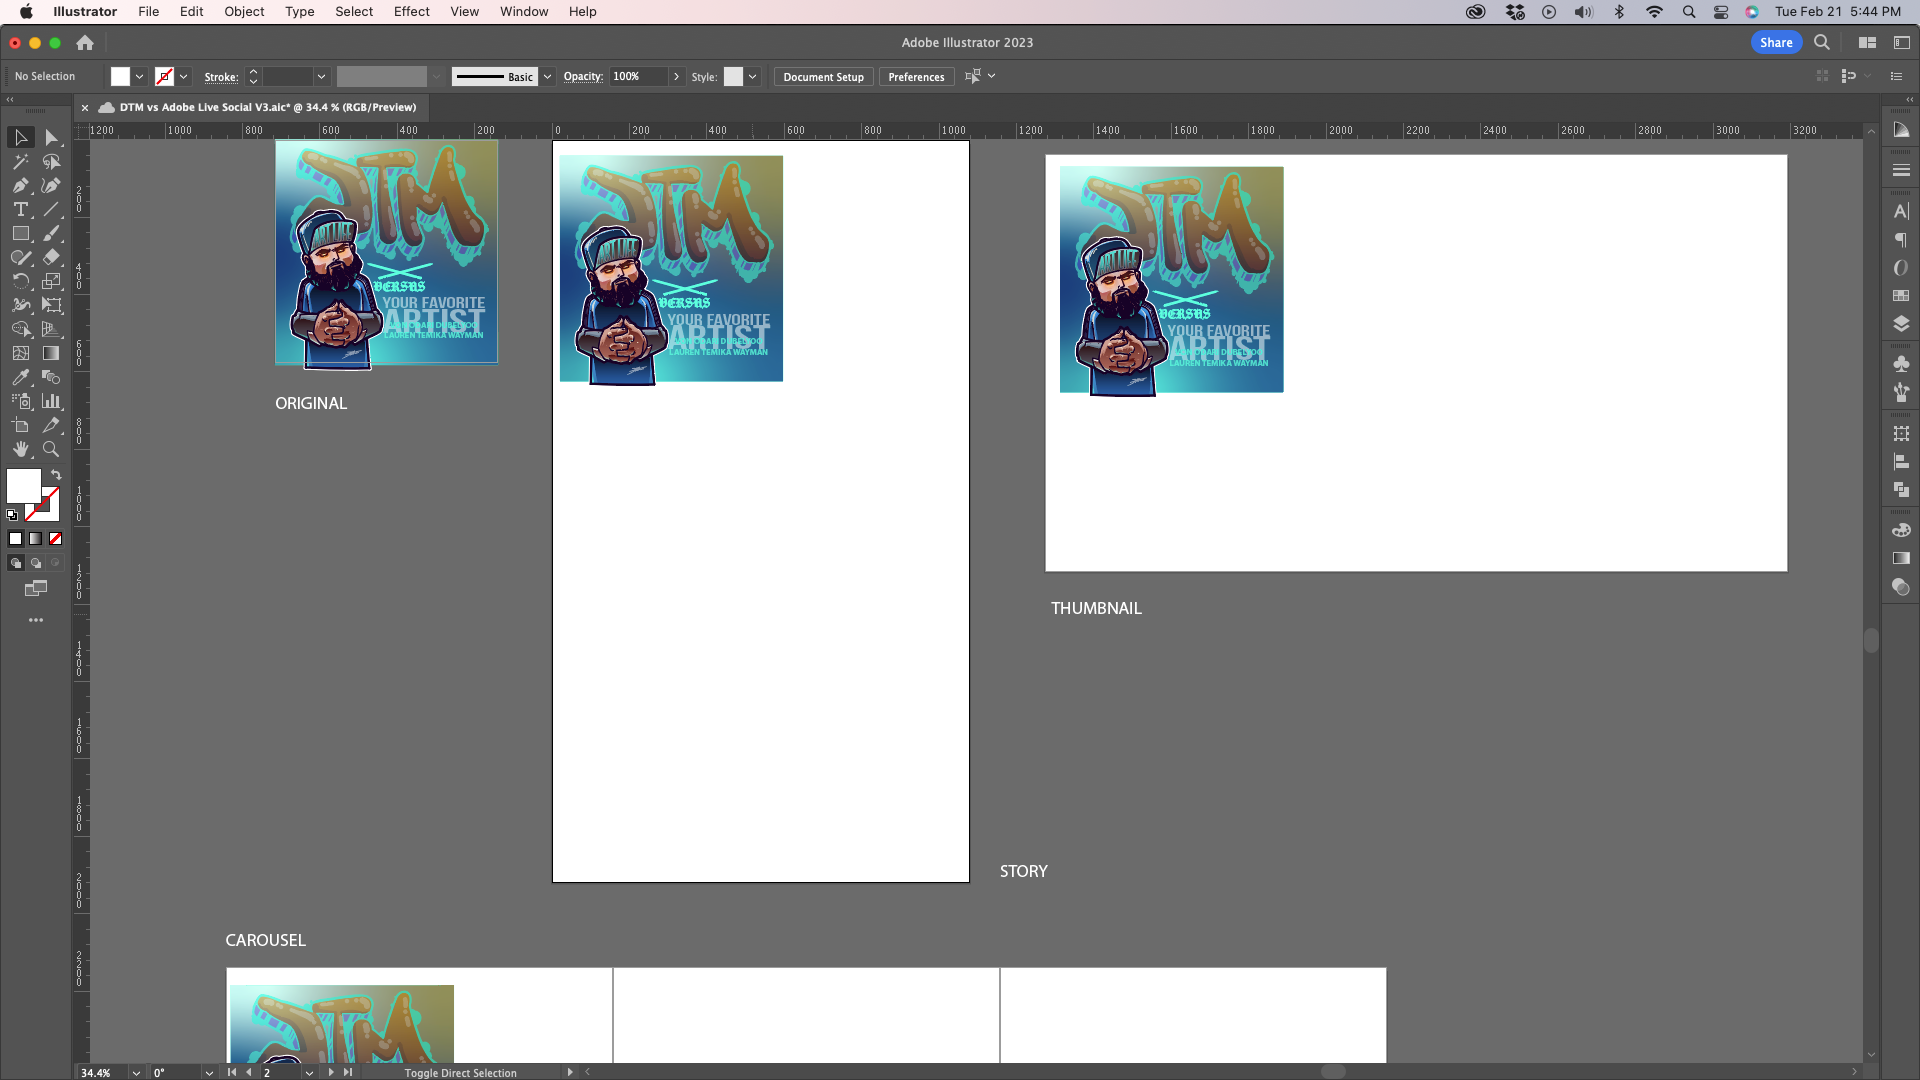Viewport: 1920px width, 1080px height.
Task: Open the Character panel icon
Action: tap(1901, 211)
